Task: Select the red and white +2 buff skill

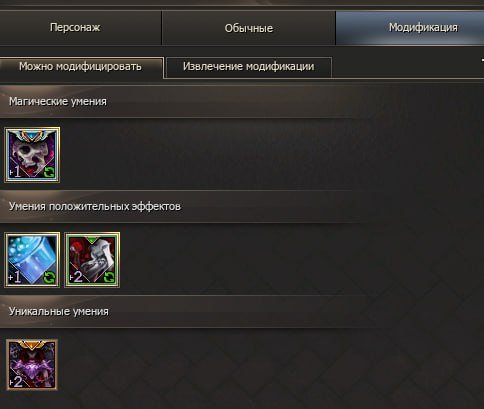Action: (92, 260)
